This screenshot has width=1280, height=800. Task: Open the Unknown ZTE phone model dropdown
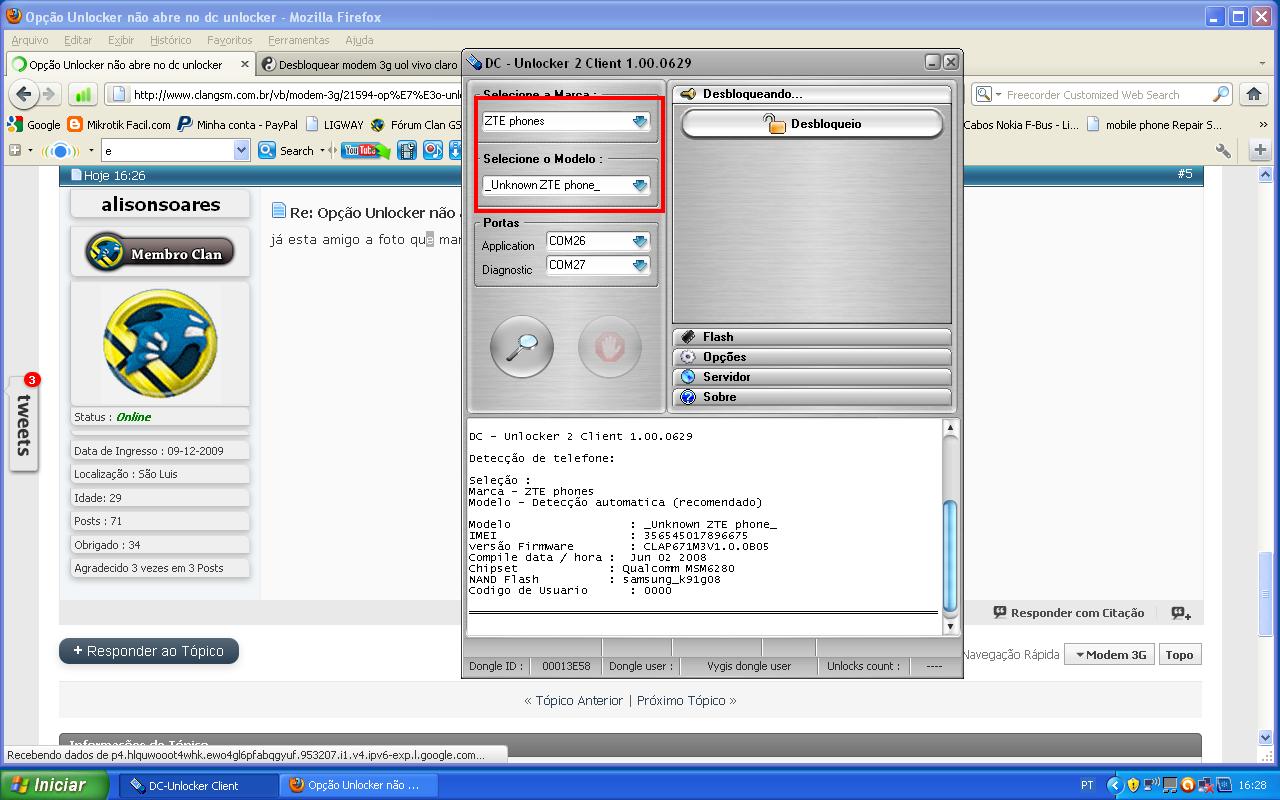coord(640,185)
